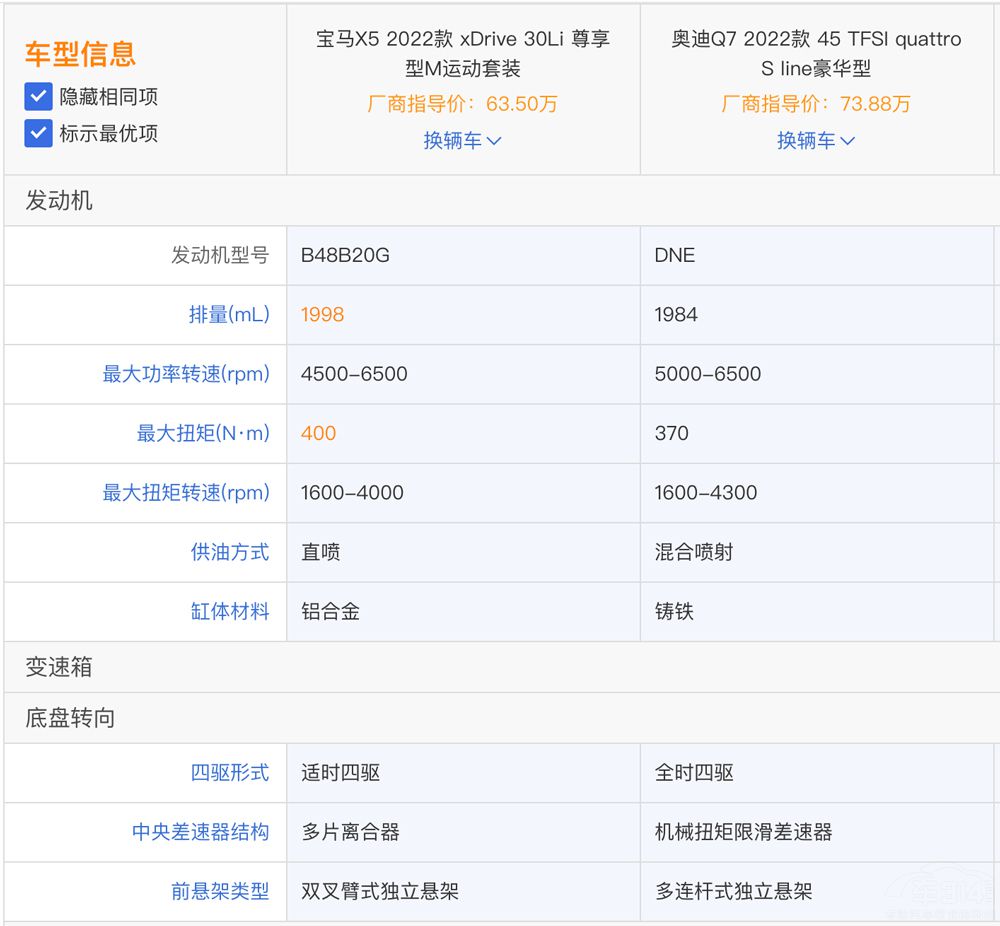The height and width of the screenshot is (926, 1000).
Task: Open 换辆车 dropdown under 宝马X5
Action: (462, 141)
